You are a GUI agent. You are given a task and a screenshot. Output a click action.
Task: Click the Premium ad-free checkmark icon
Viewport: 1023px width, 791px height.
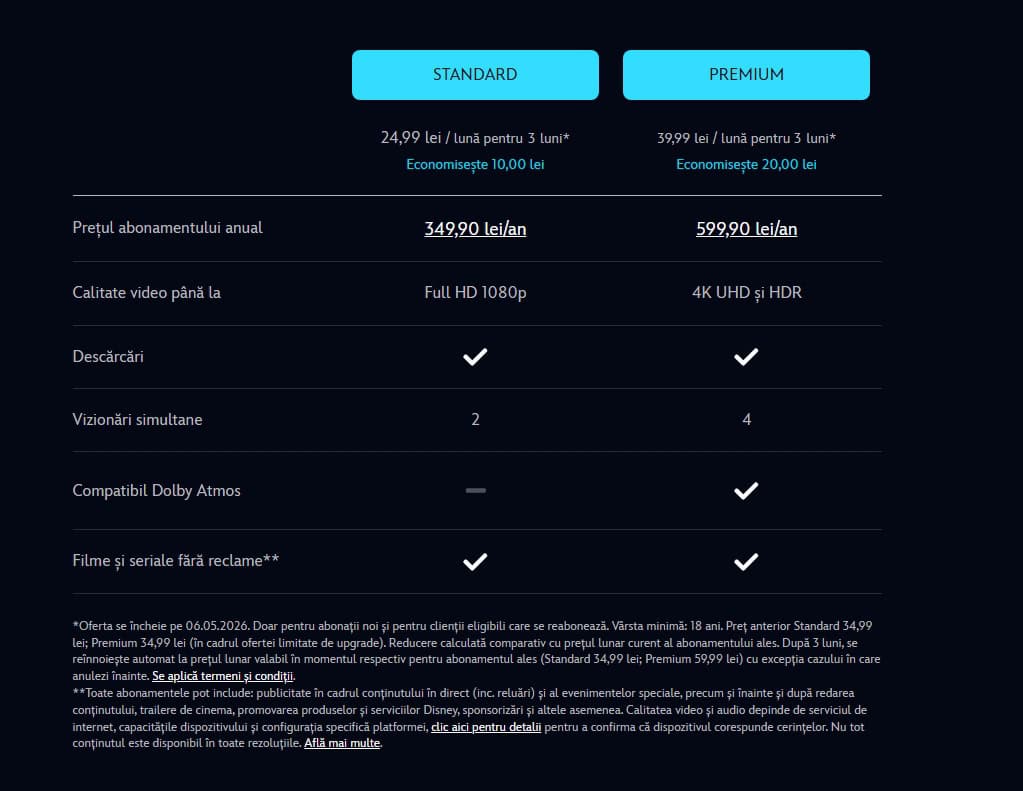pos(746,561)
